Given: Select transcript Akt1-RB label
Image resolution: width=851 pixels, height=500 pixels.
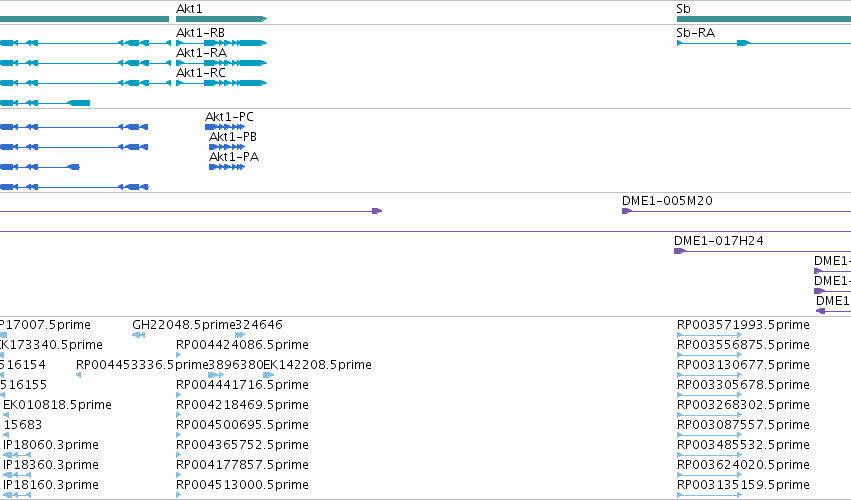Looking at the screenshot, I should click(x=200, y=33).
